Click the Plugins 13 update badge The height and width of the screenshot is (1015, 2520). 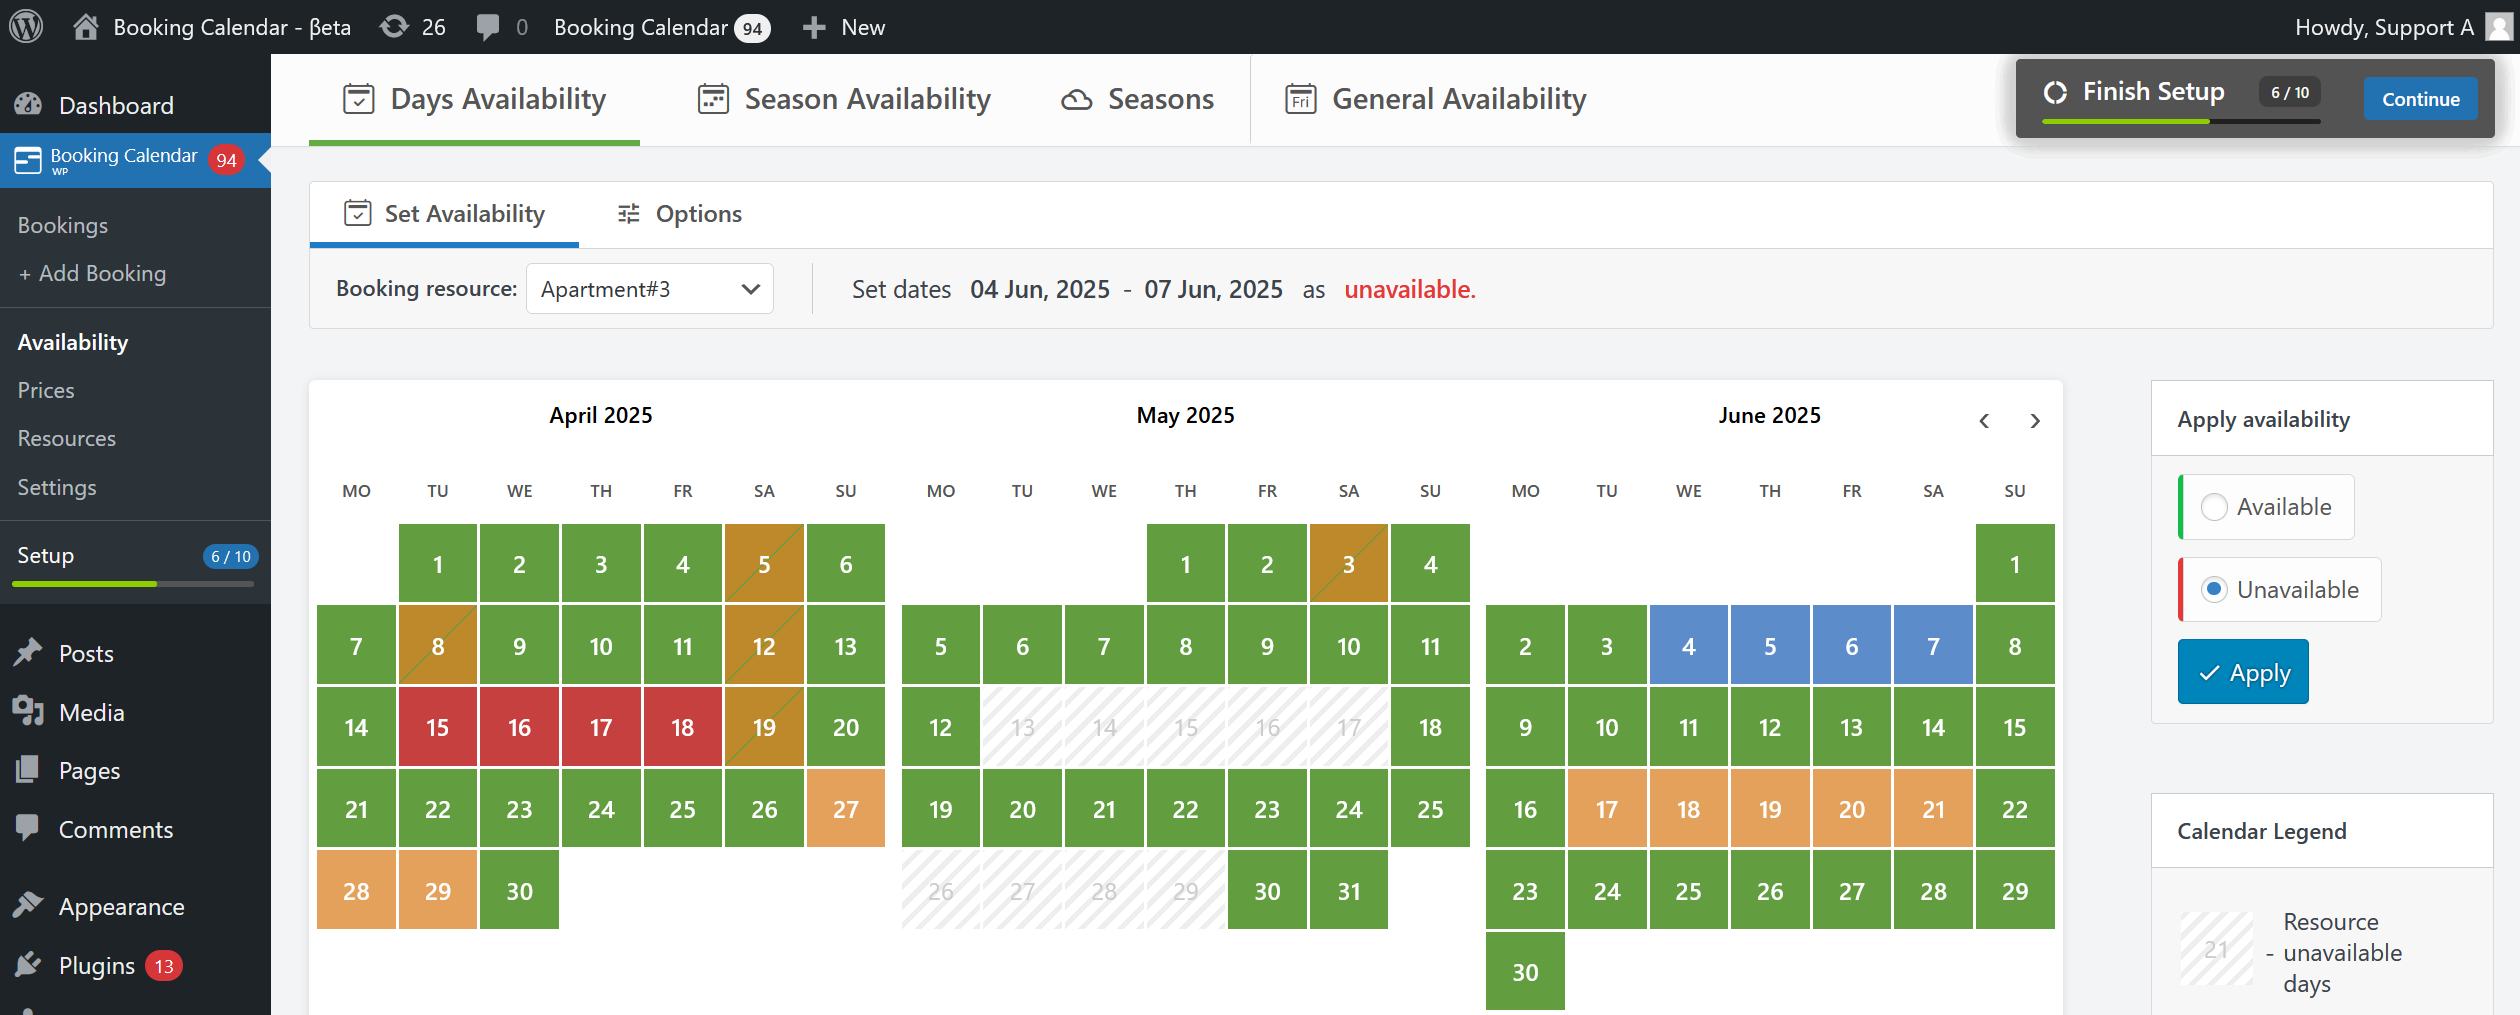[164, 966]
